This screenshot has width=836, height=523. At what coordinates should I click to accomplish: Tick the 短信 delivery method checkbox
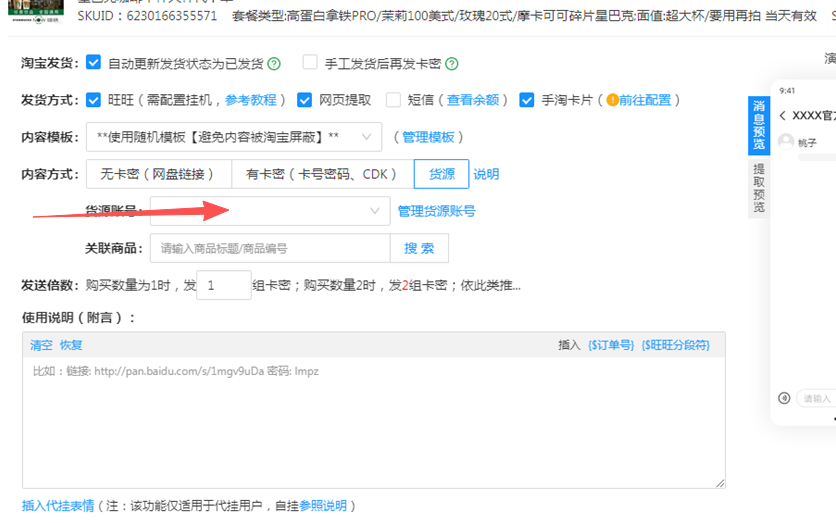pos(393,100)
